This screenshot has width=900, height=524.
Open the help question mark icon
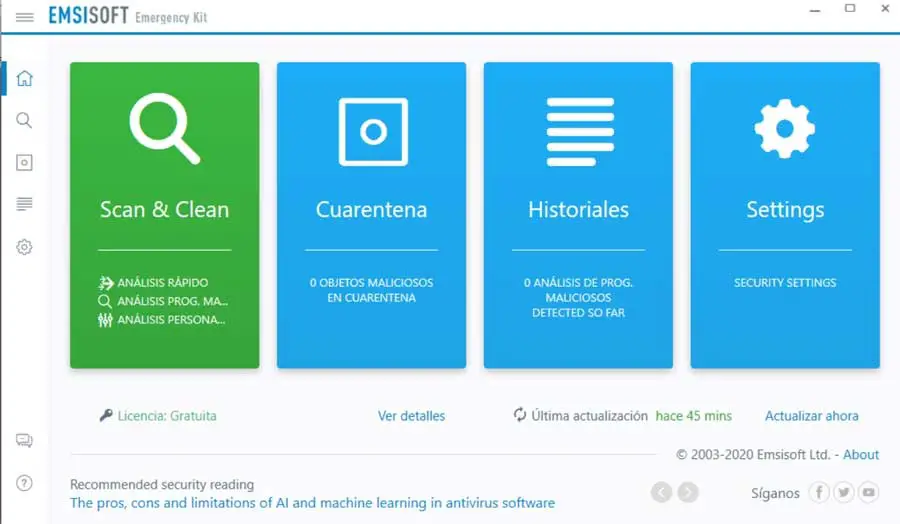coord(24,483)
